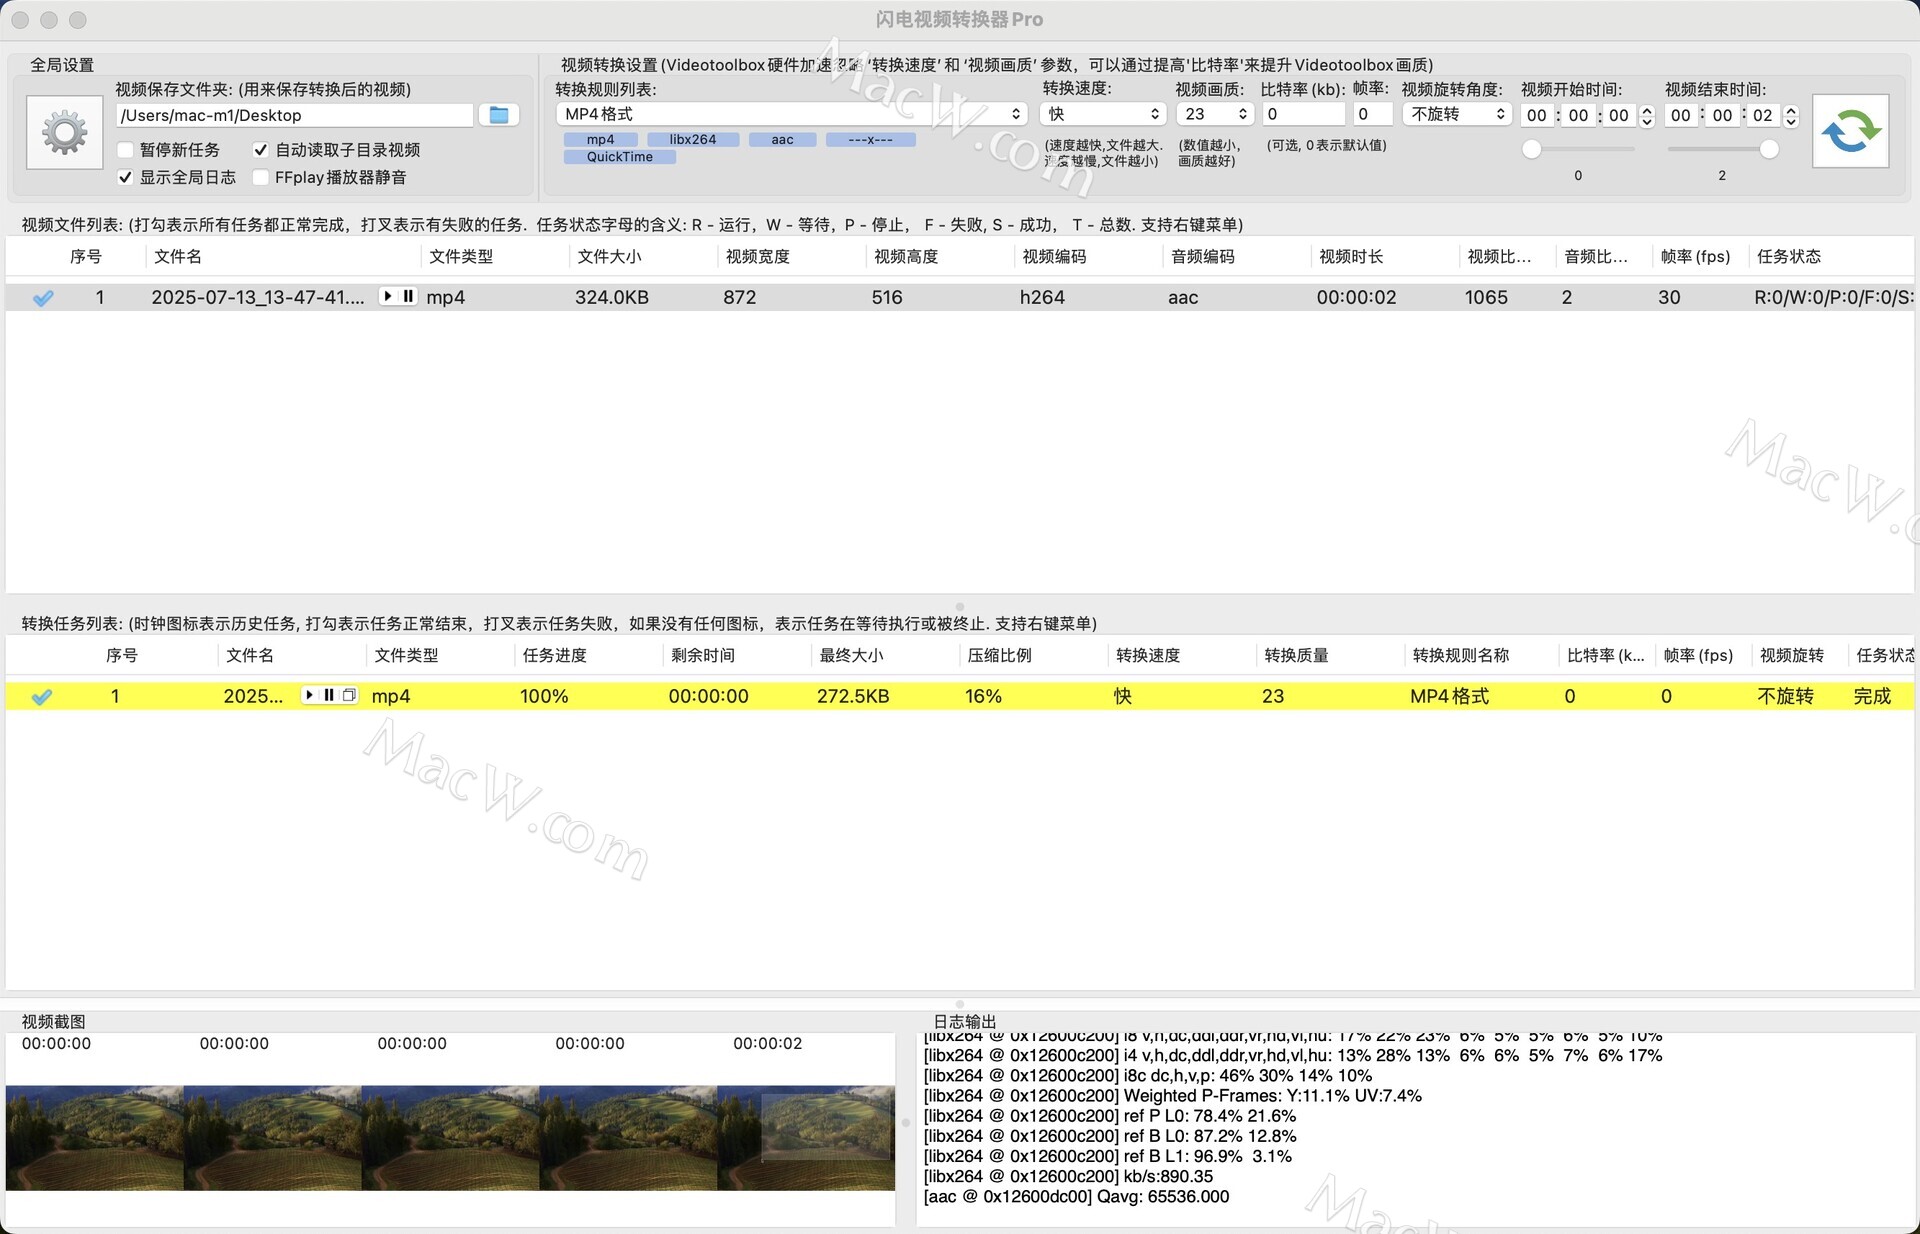Click the 比特率 (kb) input field
Screen dimensions: 1920x1234
1303,114
